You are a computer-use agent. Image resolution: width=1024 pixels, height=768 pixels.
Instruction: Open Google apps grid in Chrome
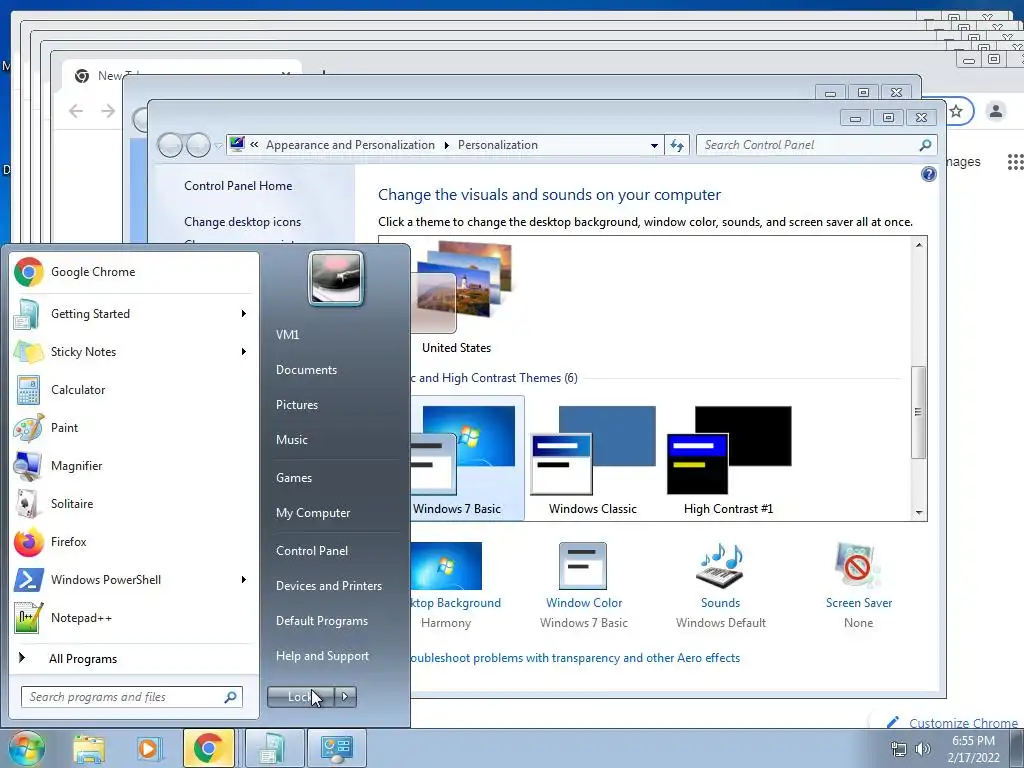(x=1015, y=161)
